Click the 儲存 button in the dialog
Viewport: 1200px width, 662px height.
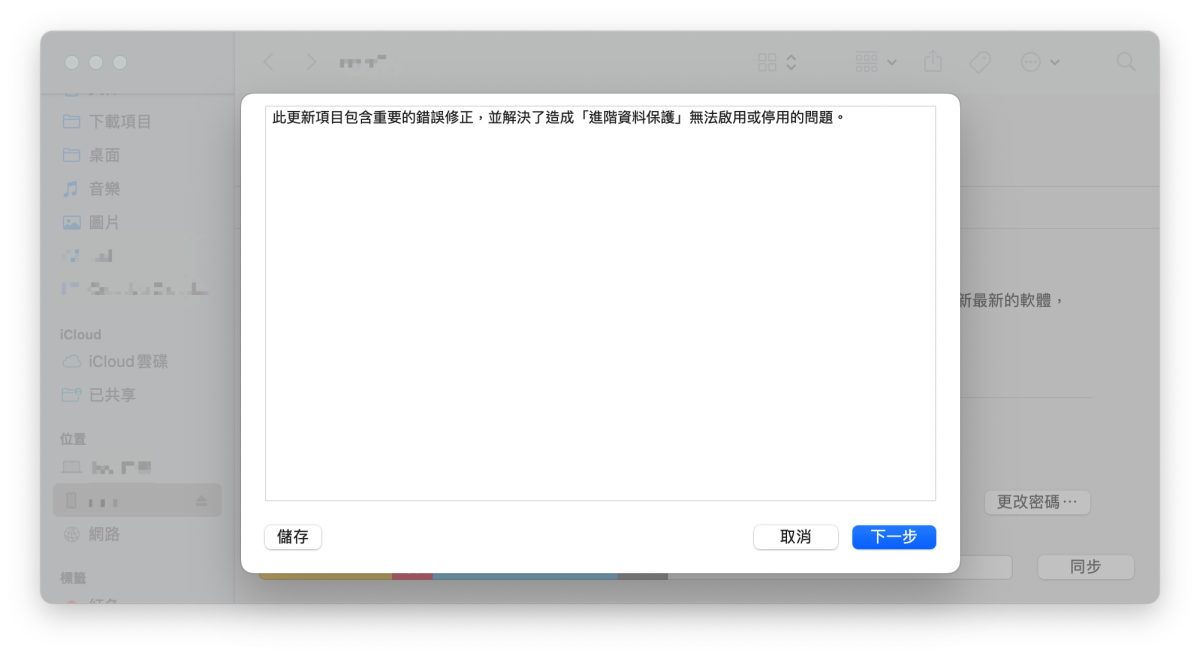292,537
